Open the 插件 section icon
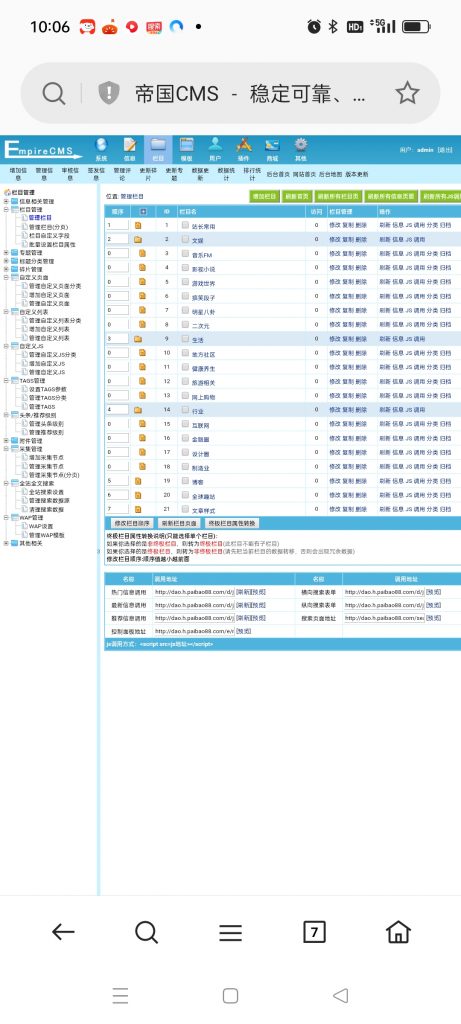Viewport: 461px width, 1024px height. click(244, 149)
